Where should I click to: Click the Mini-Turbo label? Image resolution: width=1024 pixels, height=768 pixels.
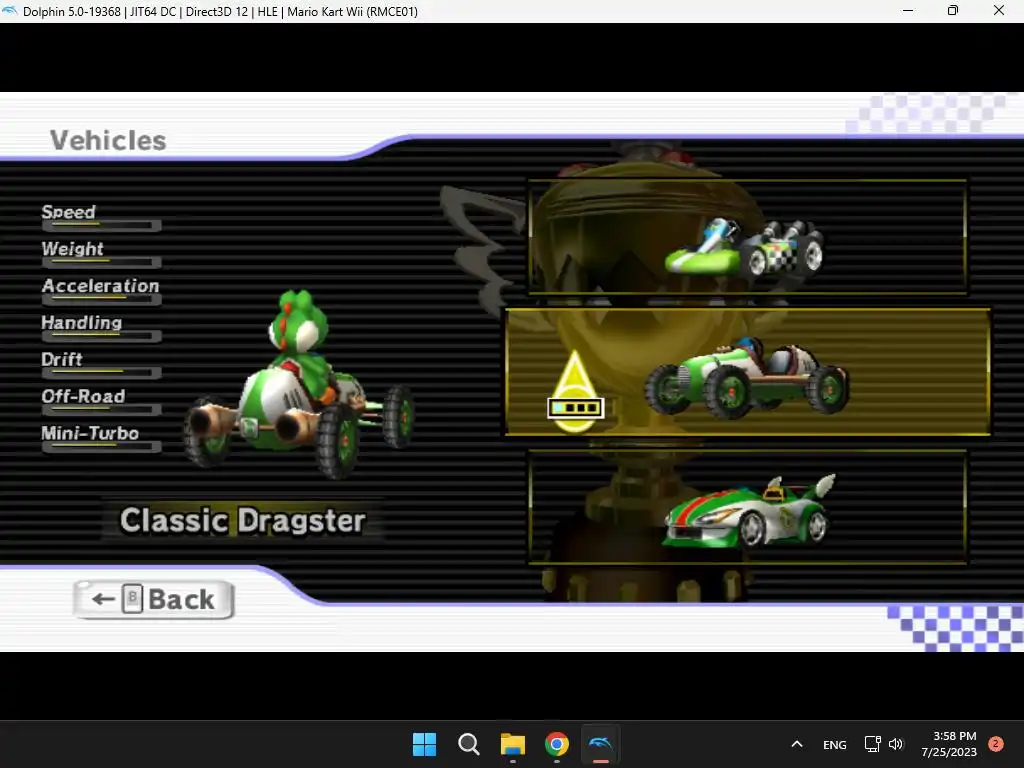[90, 433]
